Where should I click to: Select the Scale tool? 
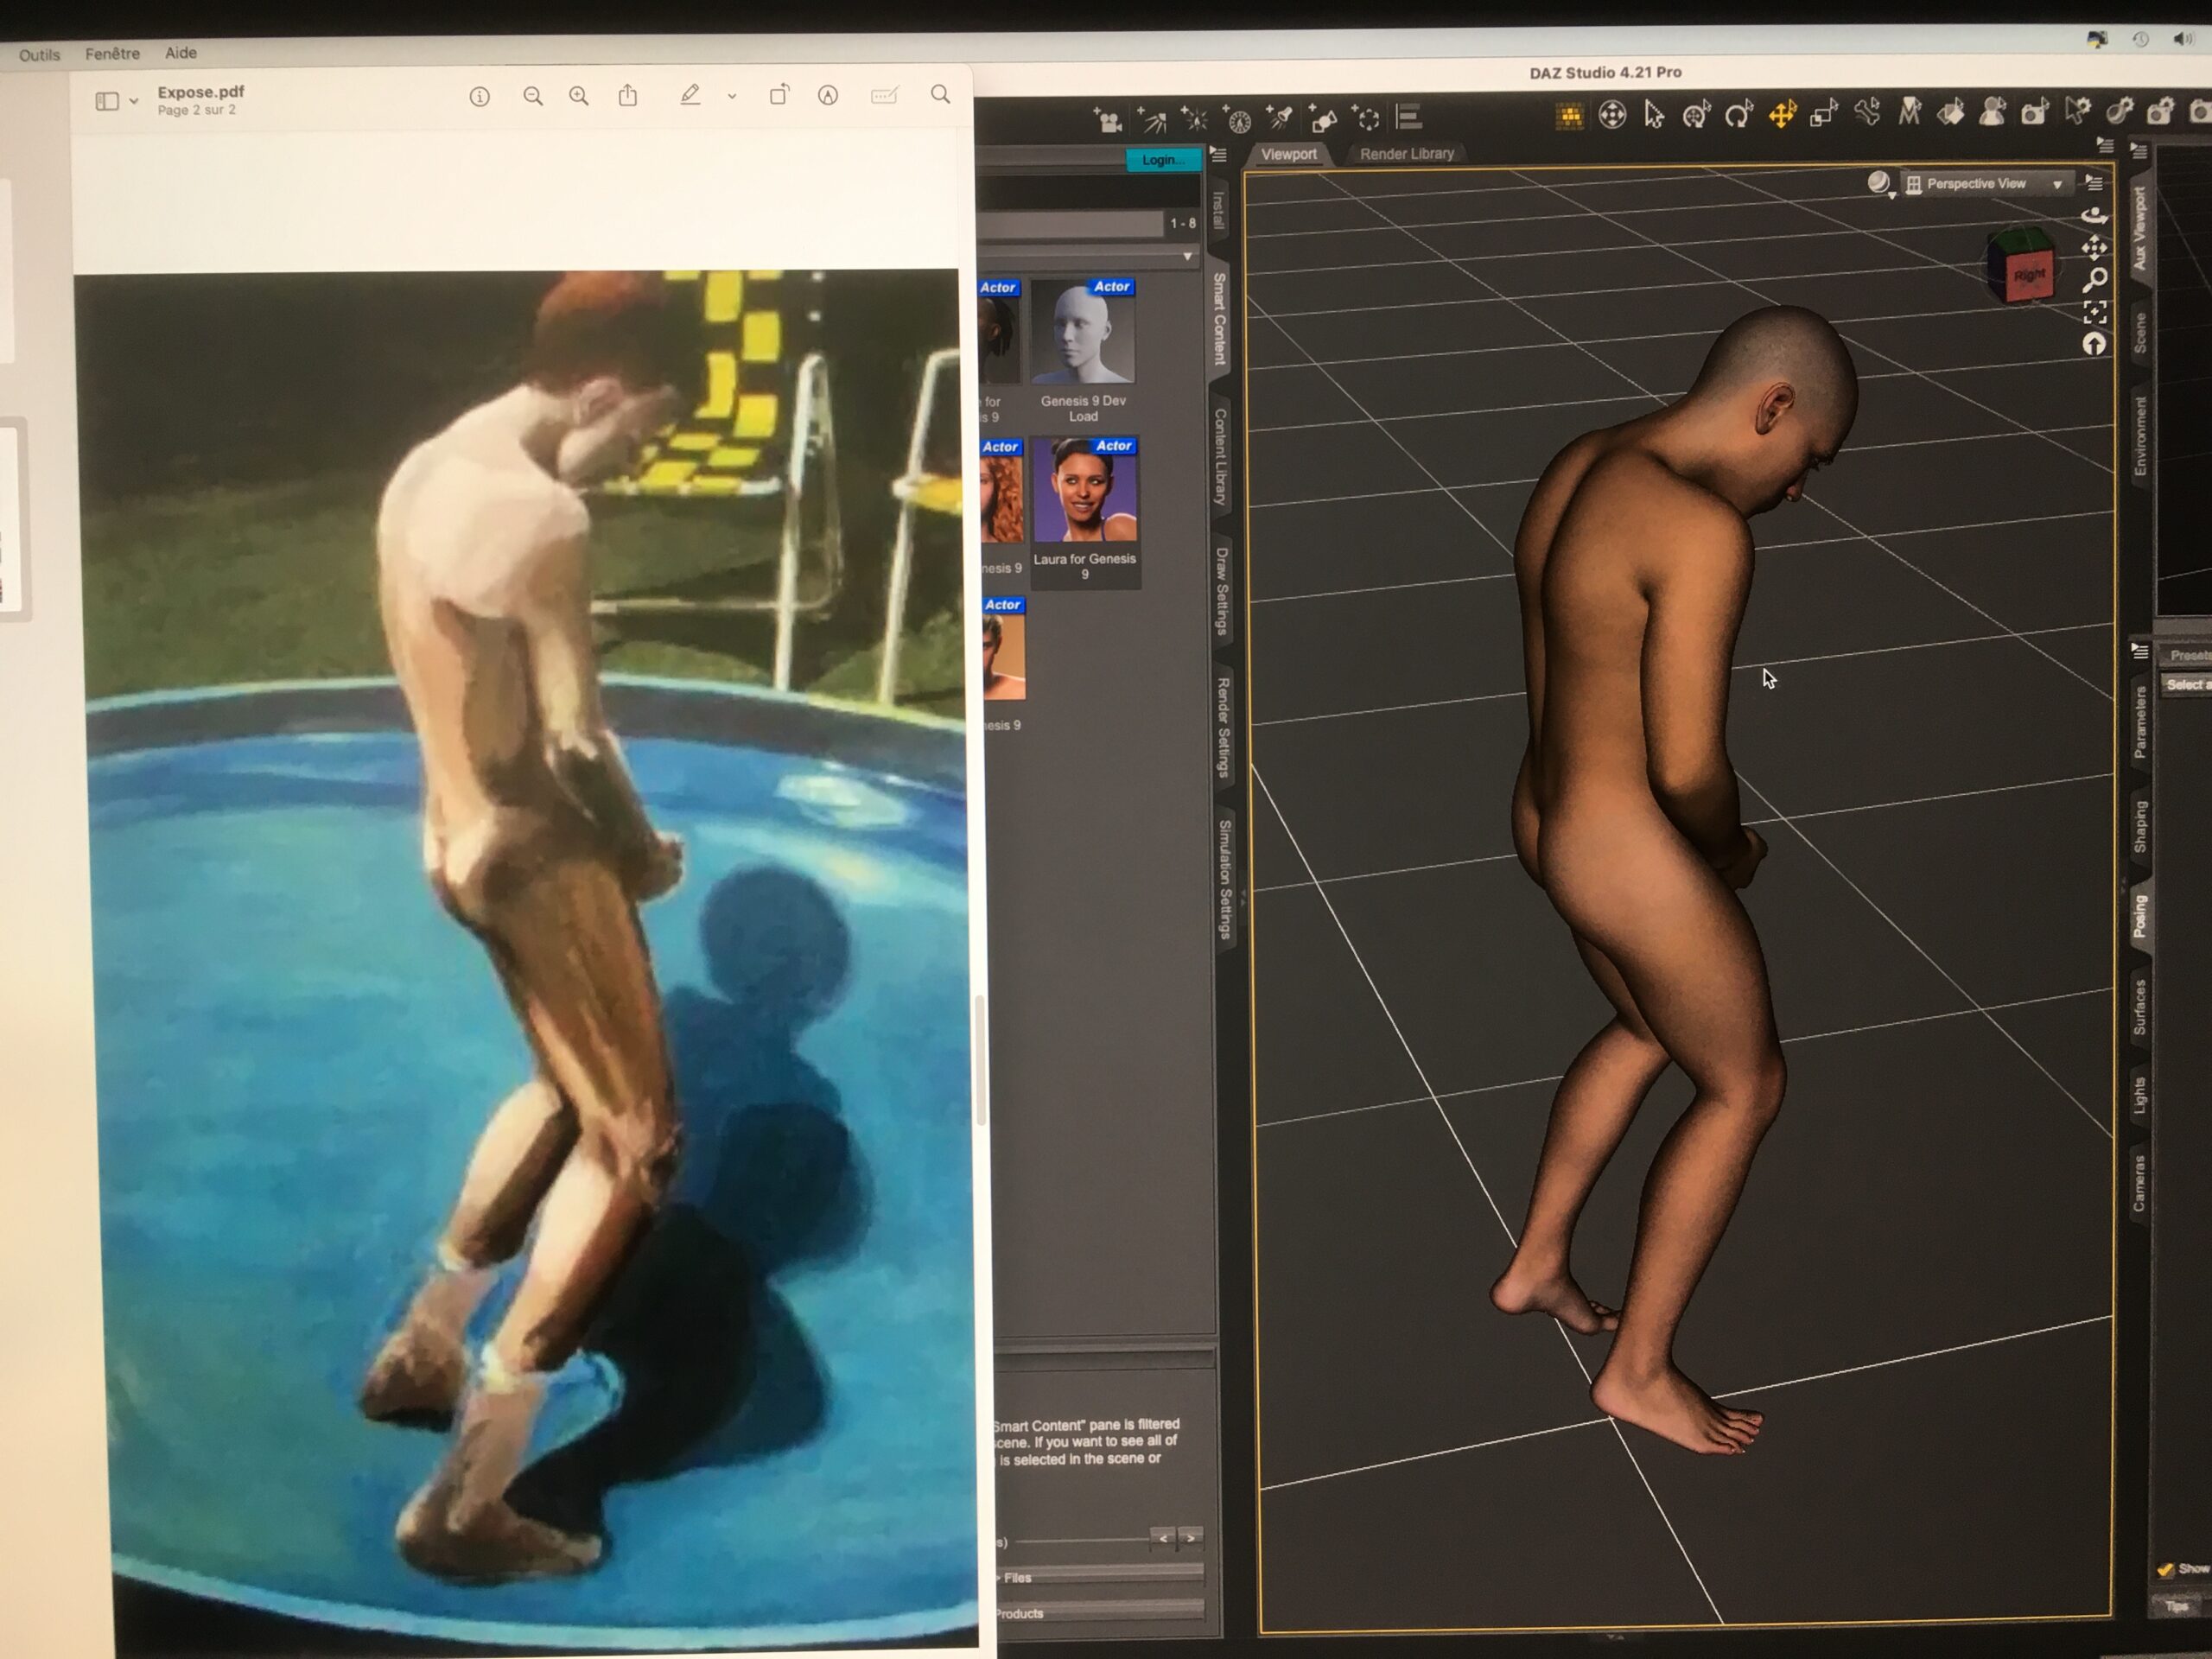click(x=1824, y=114)
